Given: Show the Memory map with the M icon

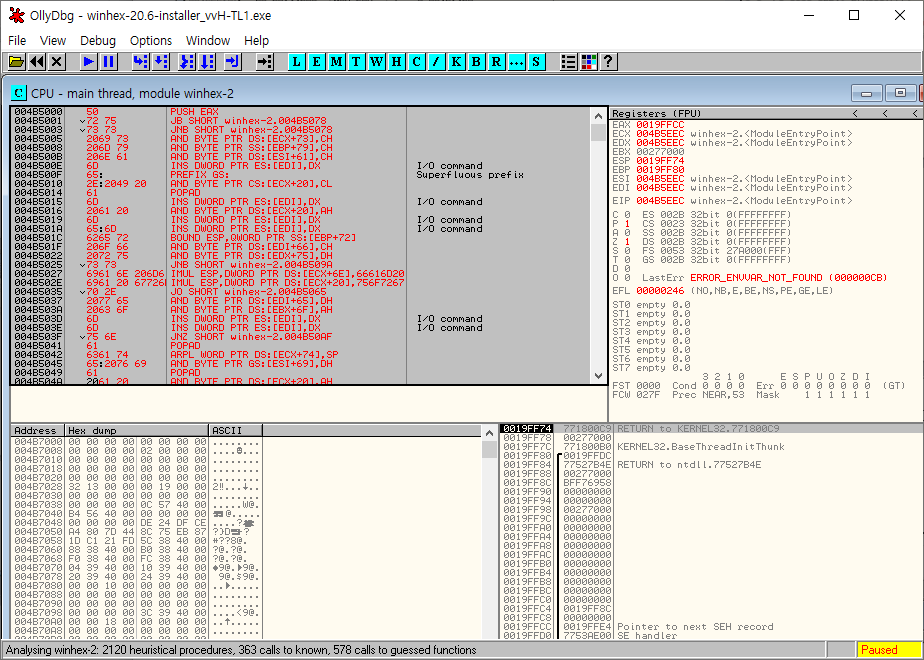Looking at the screenshot, I should point(336,61).
